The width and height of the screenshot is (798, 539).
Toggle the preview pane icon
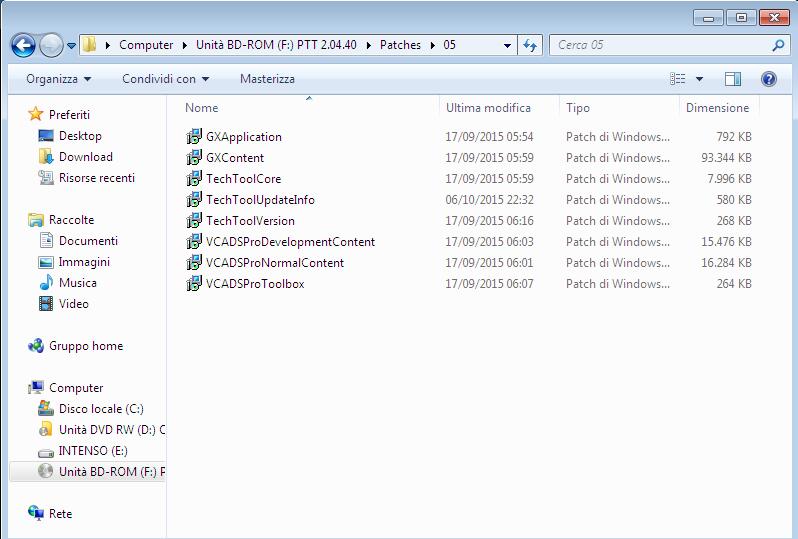click(733, 79)
